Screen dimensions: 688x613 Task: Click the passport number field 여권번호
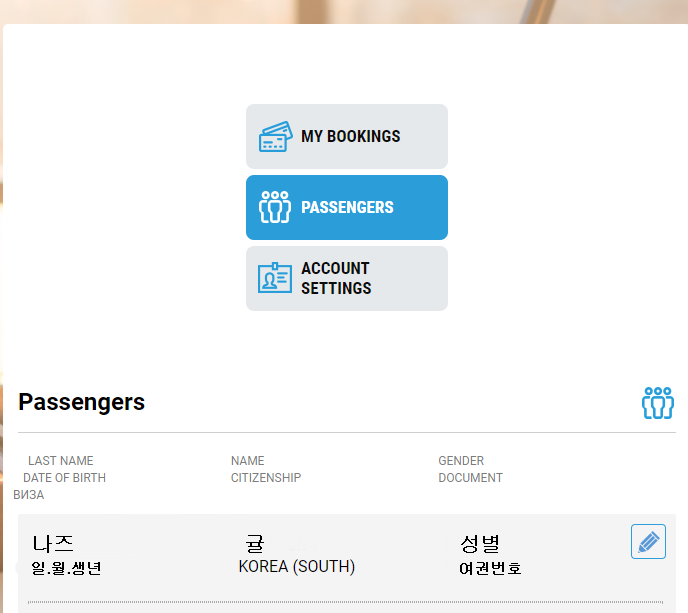pyautogui.click(x=490, y=569)
